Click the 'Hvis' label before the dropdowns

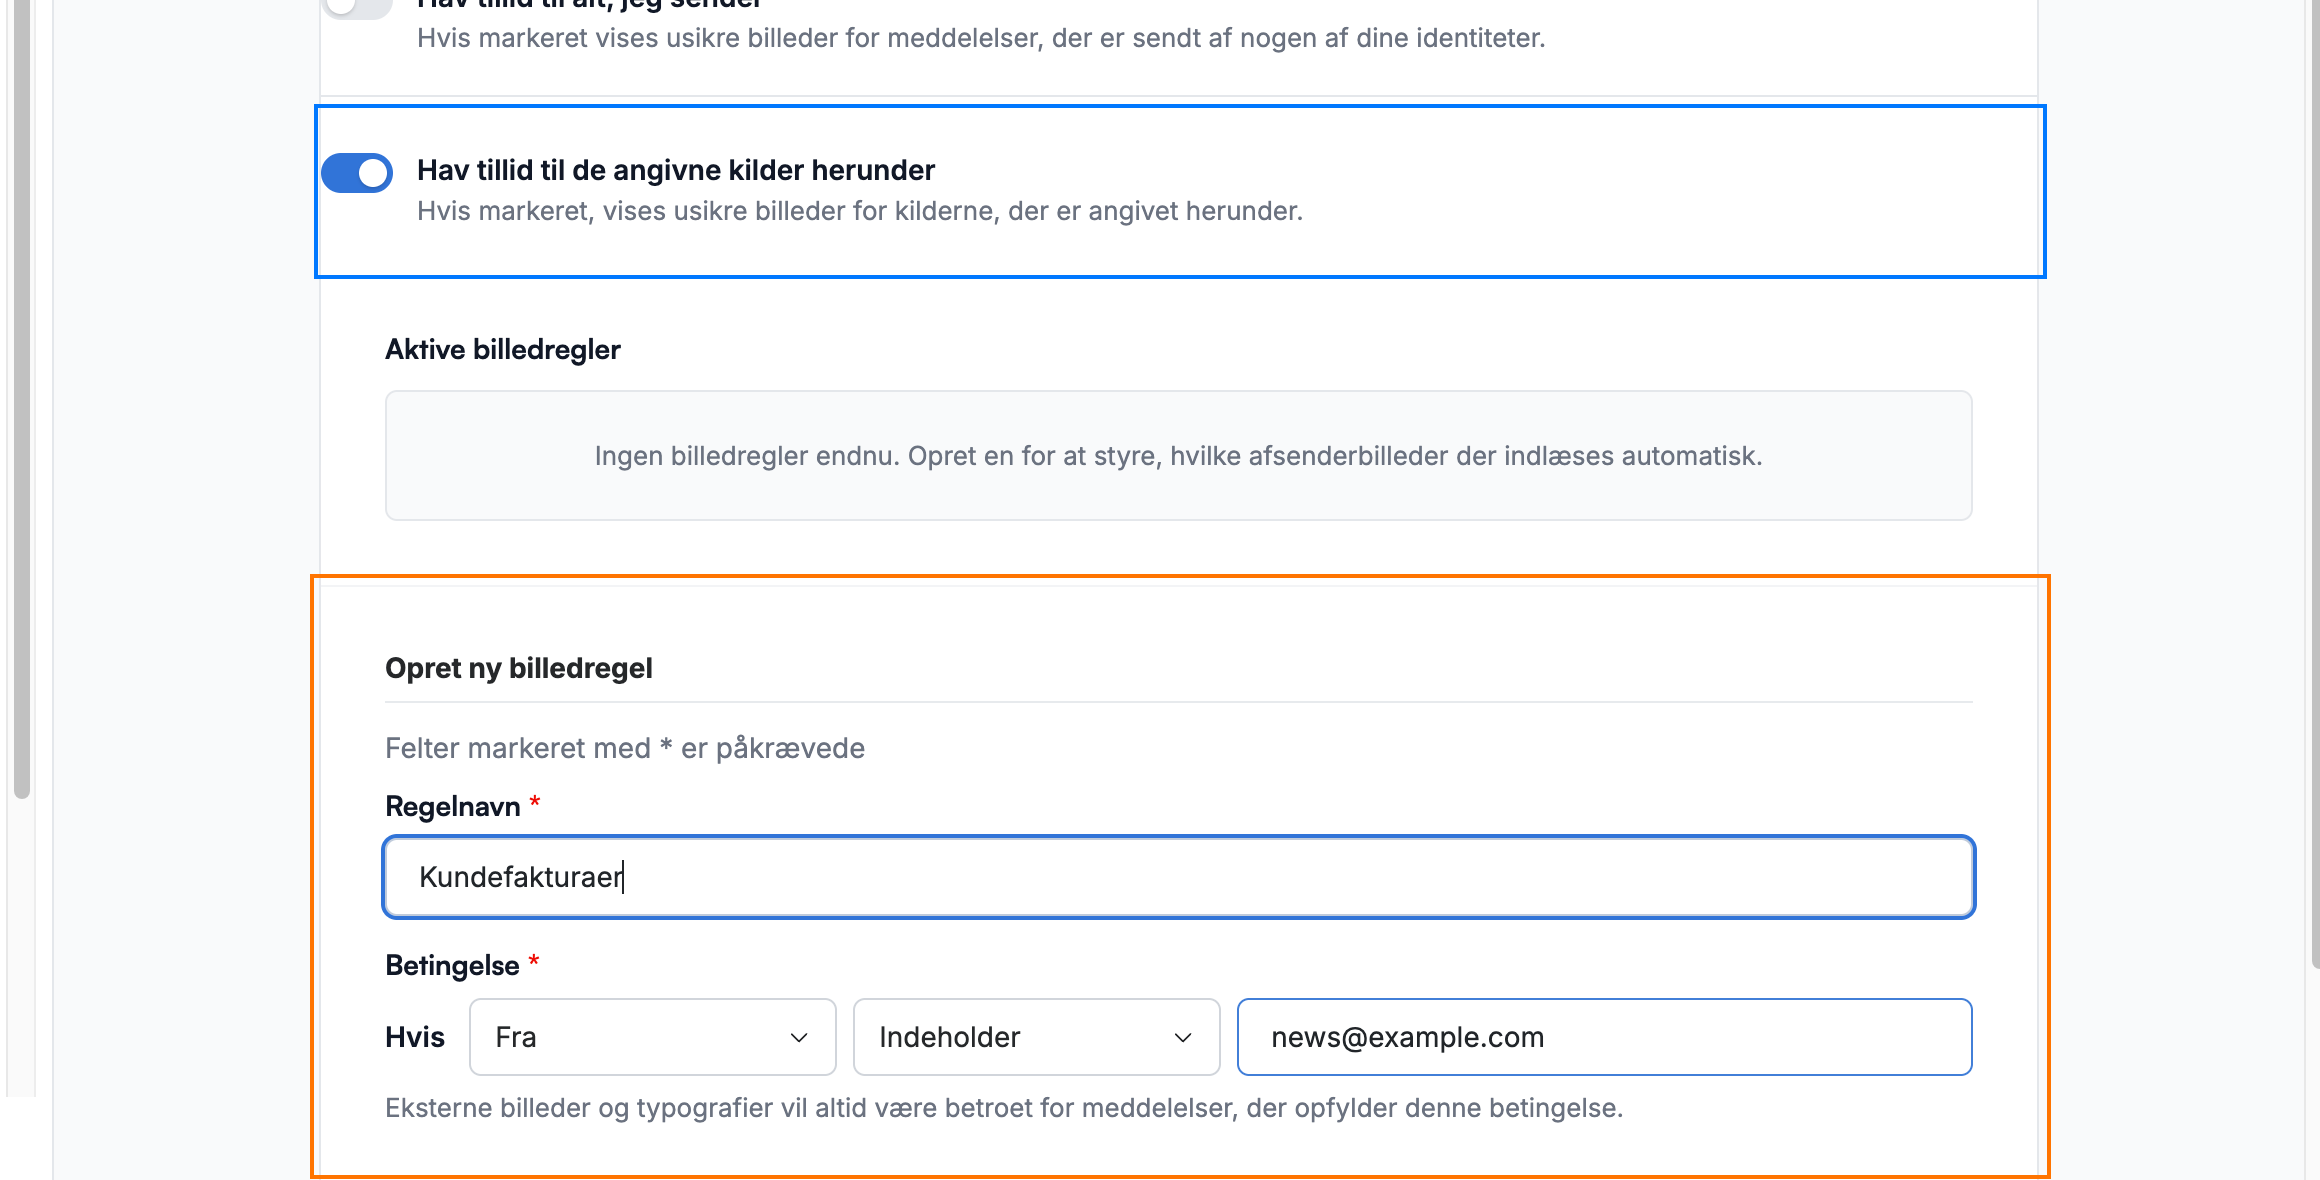coord(415,1037)
